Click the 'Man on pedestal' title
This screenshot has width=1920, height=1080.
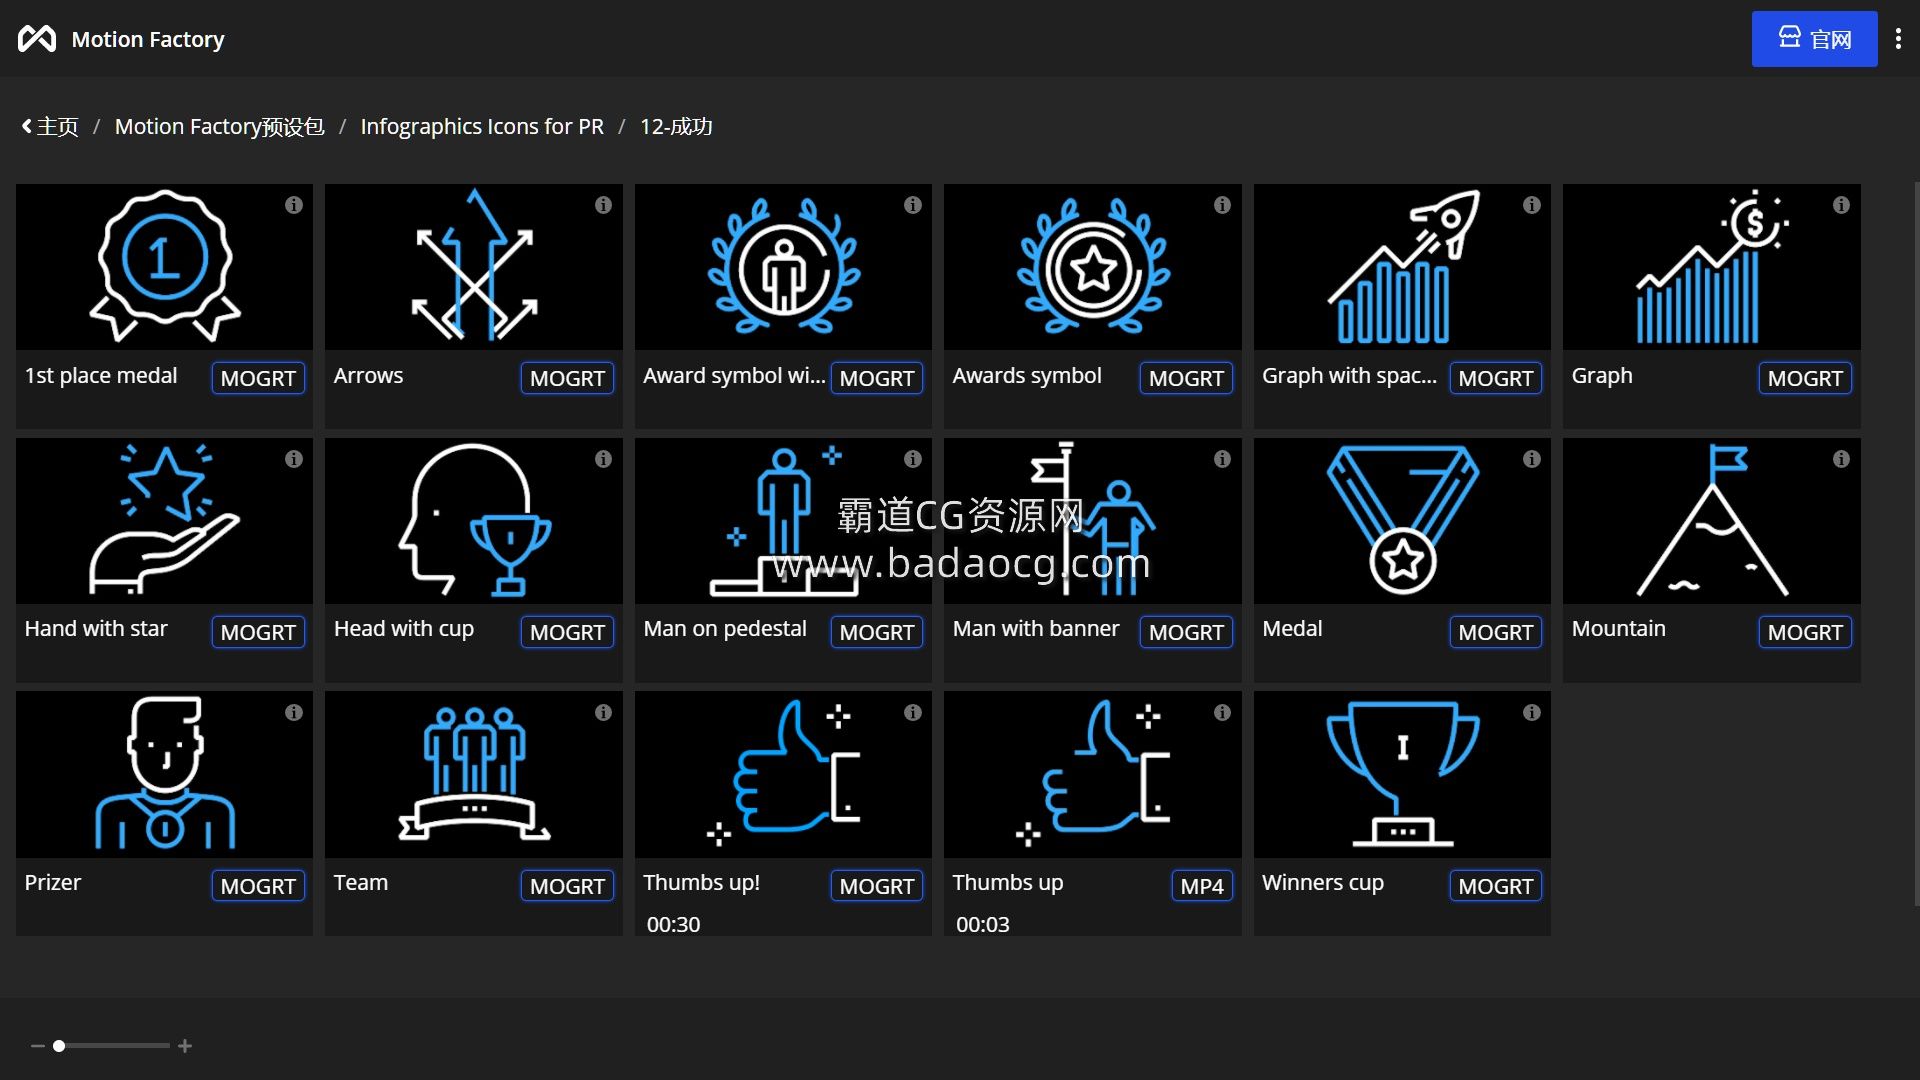[x=725, y=629]
